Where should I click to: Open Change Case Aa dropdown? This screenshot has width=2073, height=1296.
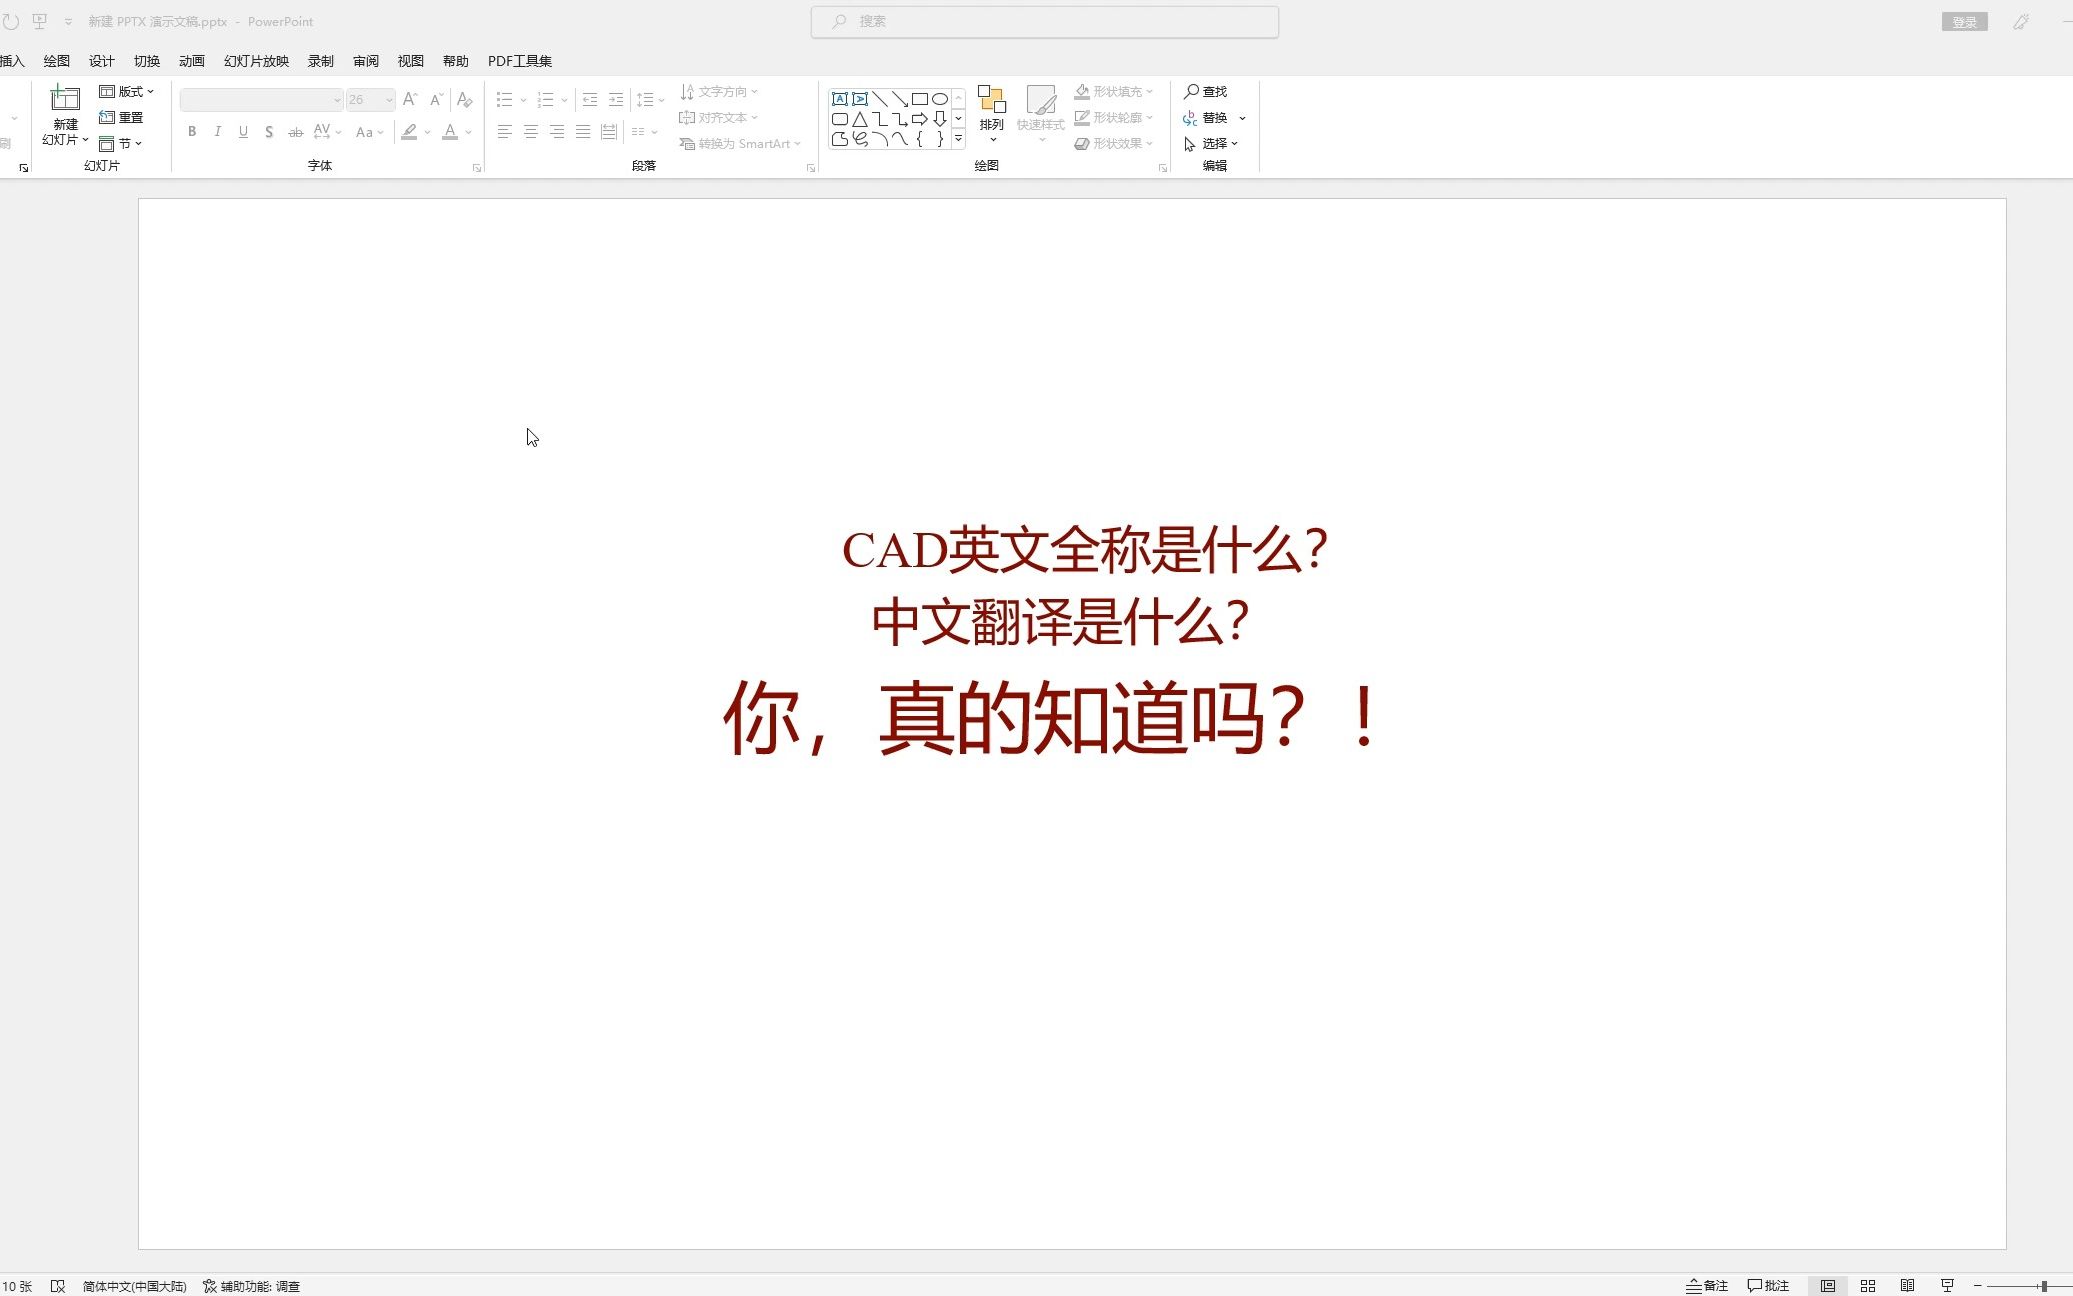pyautogui.click(x=369, y=131)
